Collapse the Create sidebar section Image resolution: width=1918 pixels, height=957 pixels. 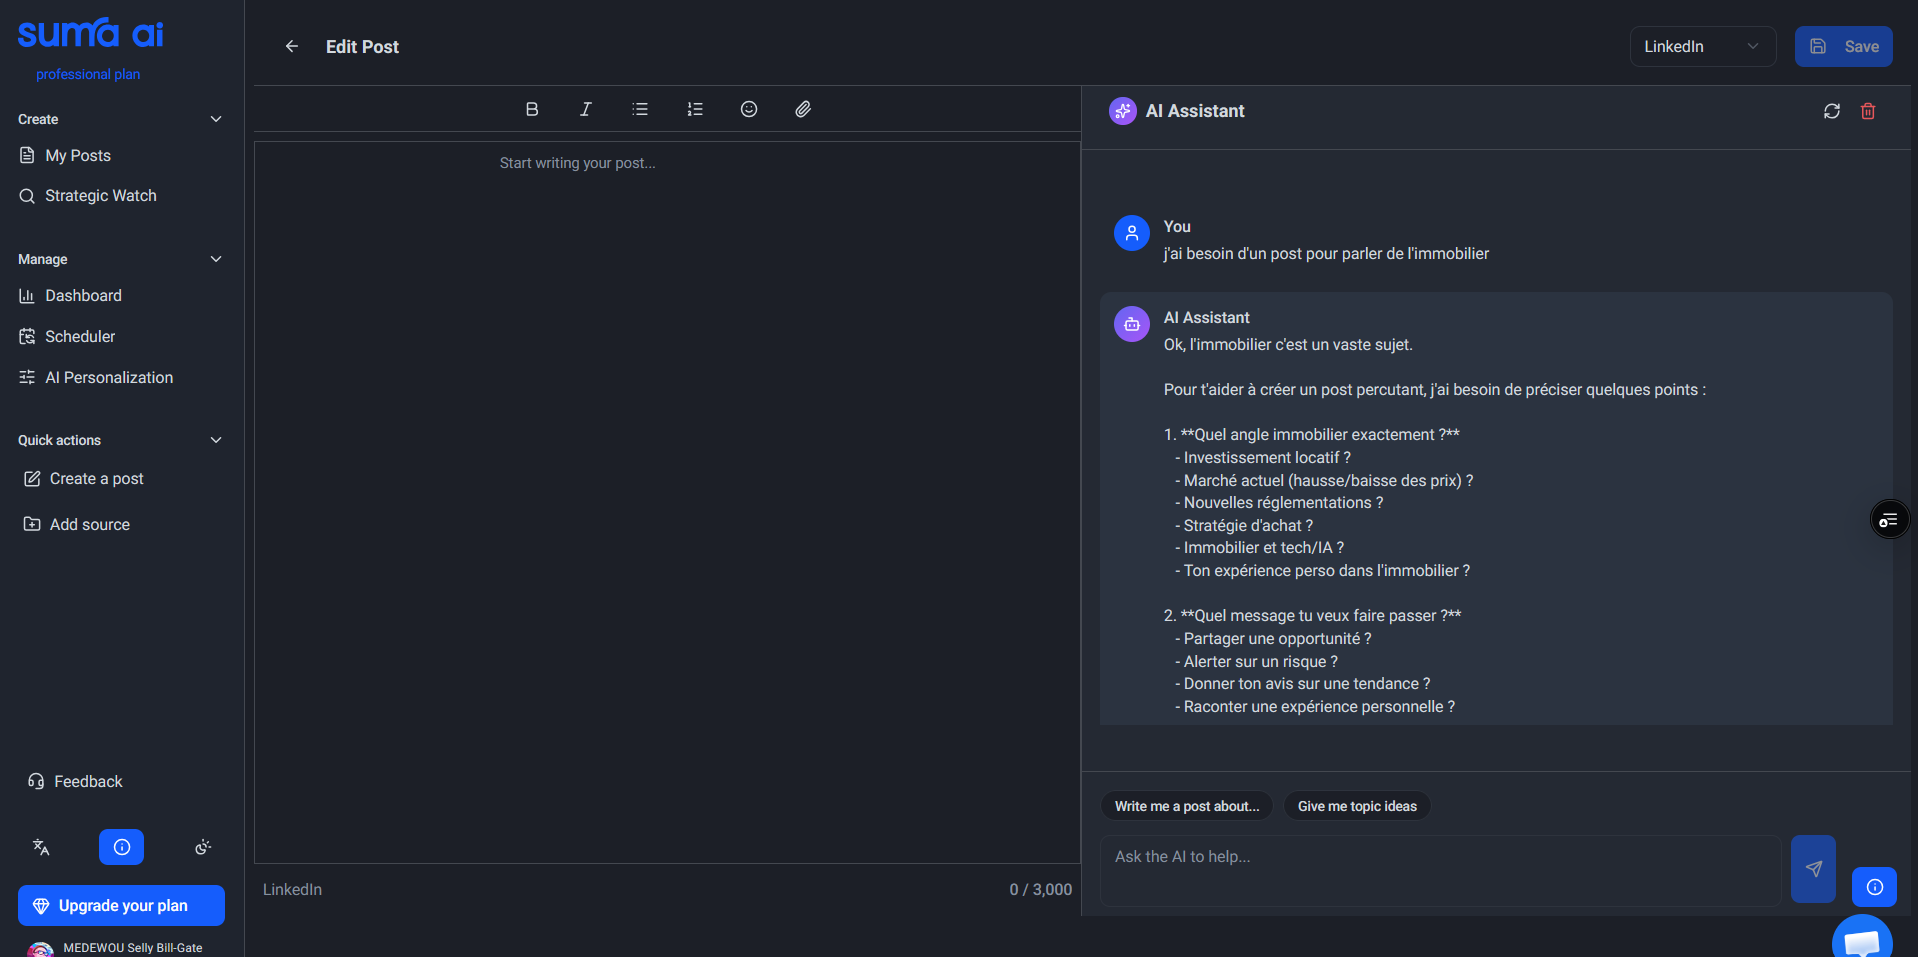(x=216, y=119)
